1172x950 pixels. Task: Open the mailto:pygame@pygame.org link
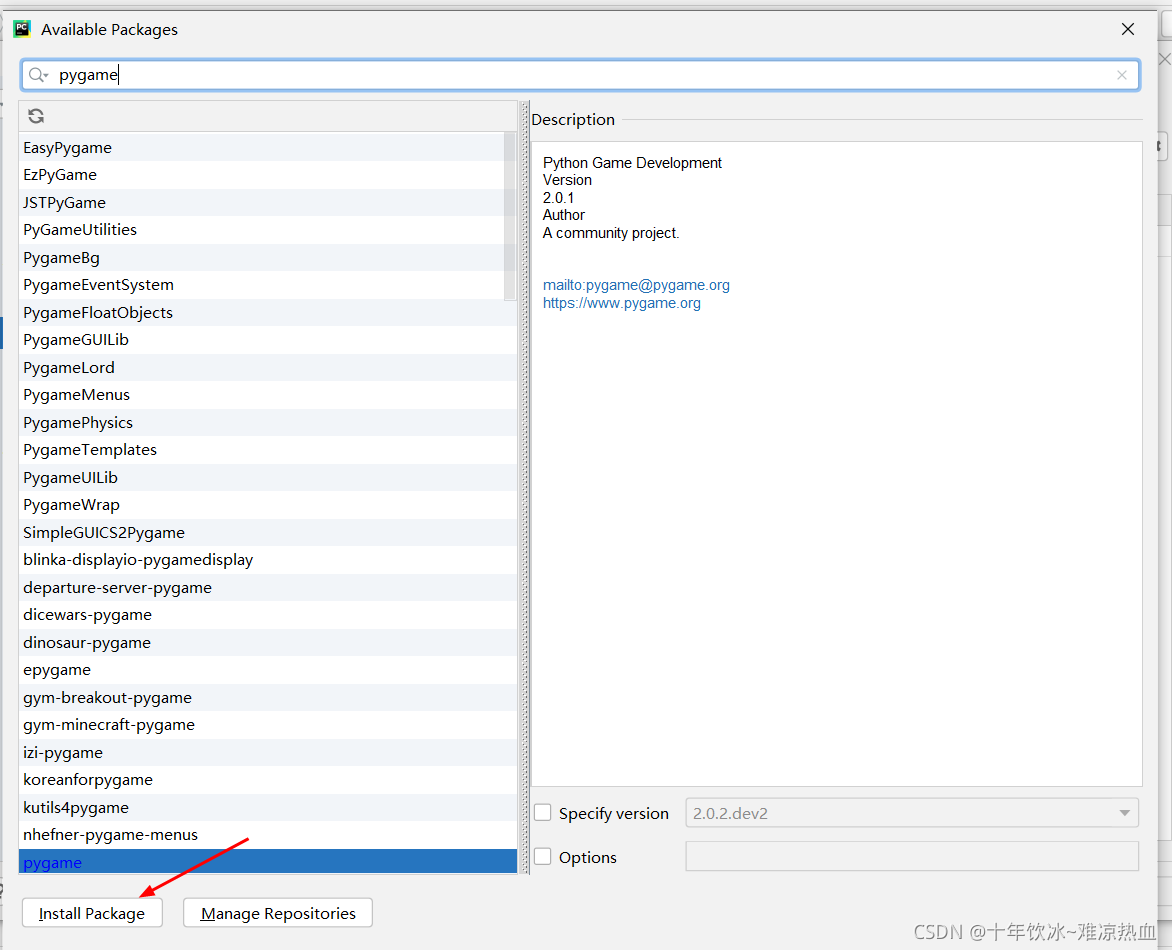(636, 285)
